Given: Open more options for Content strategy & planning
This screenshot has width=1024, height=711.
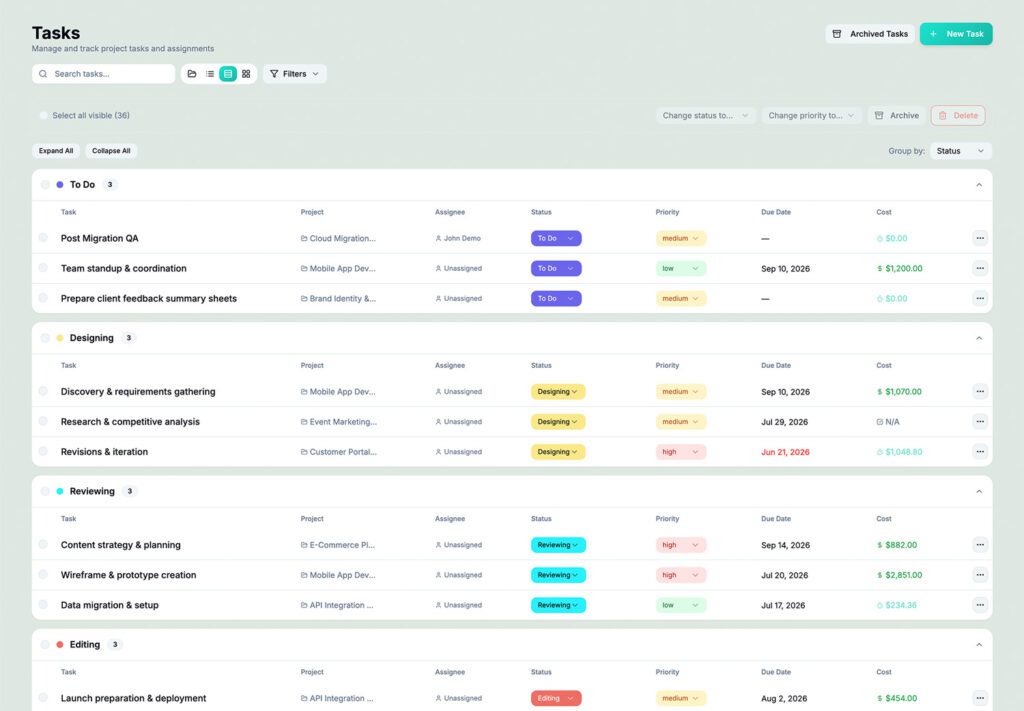Looking at the screenshot, I should [980, 545].
